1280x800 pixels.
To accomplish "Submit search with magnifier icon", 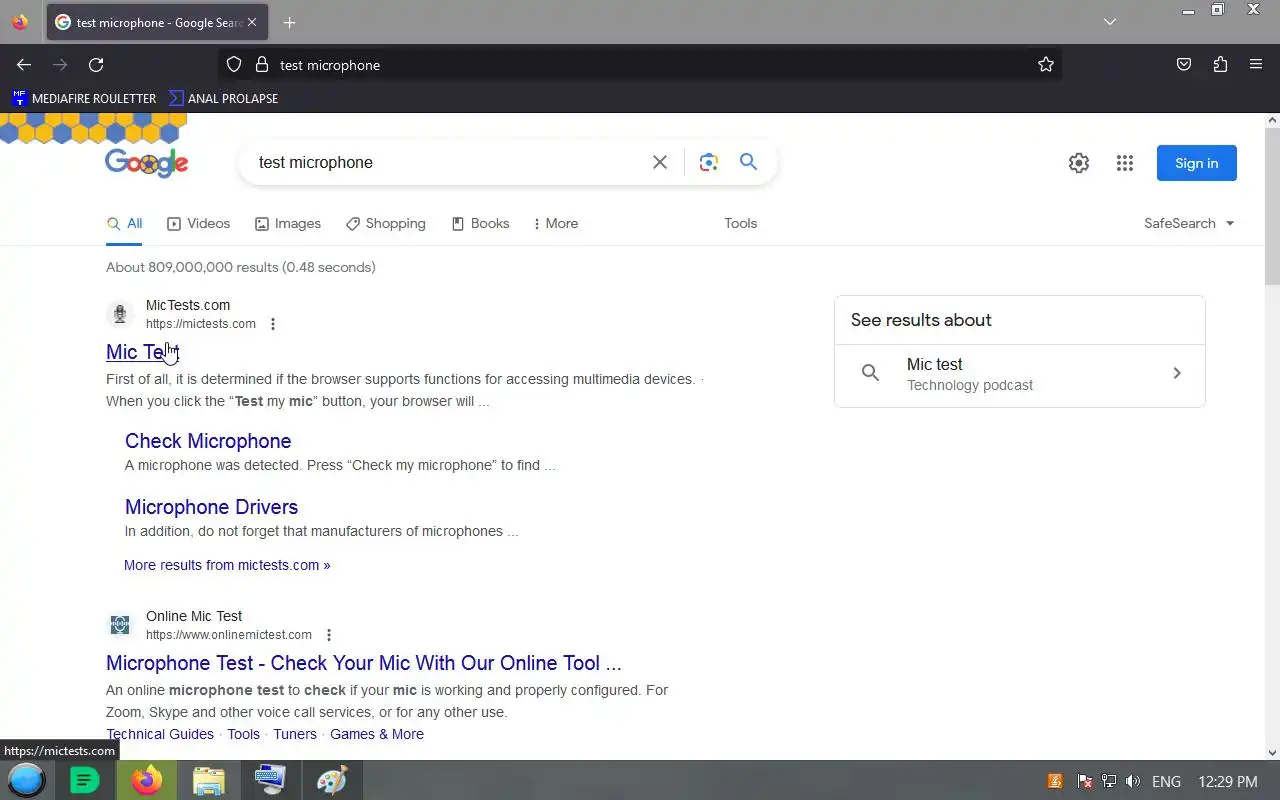I will [748, 162].
